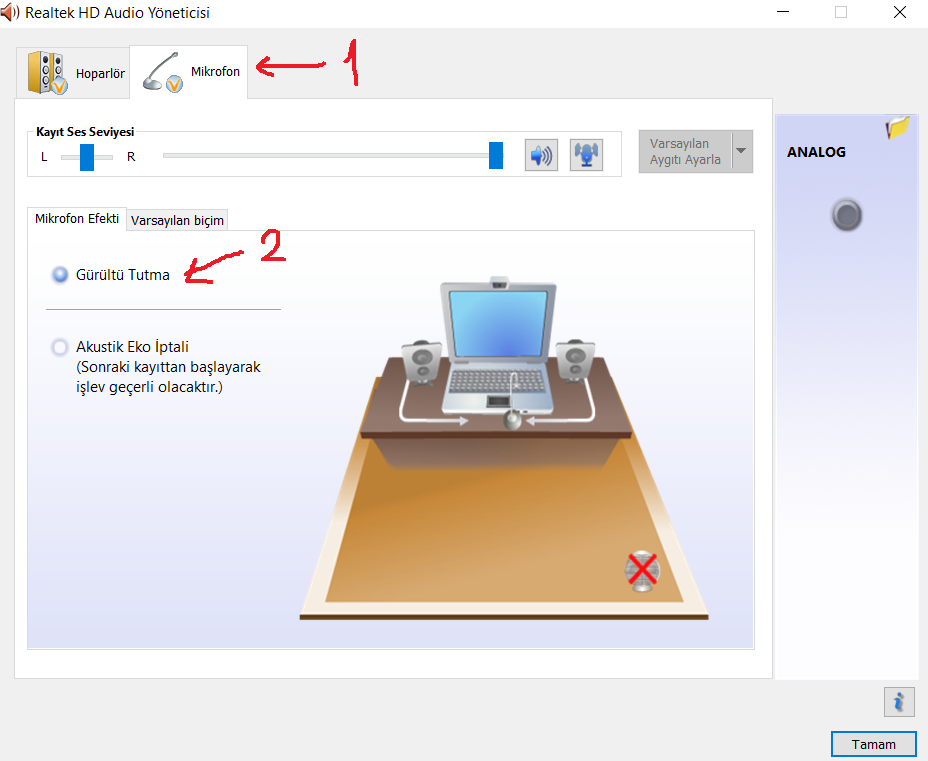
Task: Click the Sonraki kayıttan başlayarak note text
Action: tap(168, 377)
